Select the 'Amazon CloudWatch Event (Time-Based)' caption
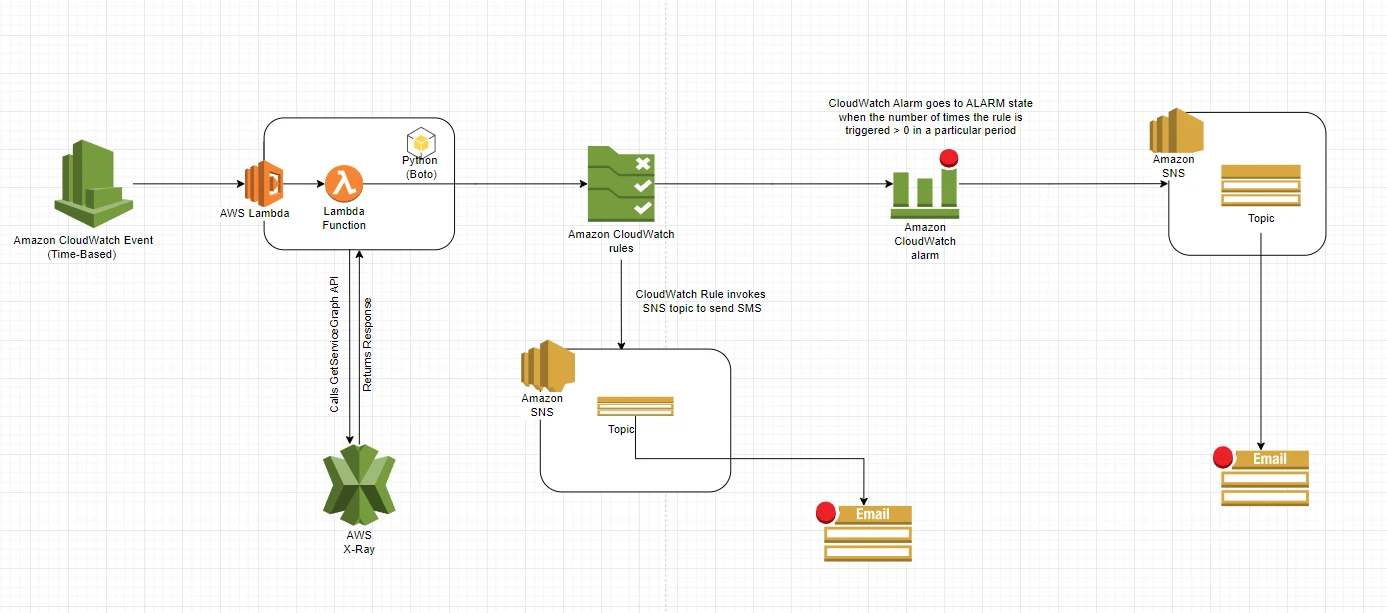The width and height of the screenshot is (1387, 613). (x=84, y=247)
